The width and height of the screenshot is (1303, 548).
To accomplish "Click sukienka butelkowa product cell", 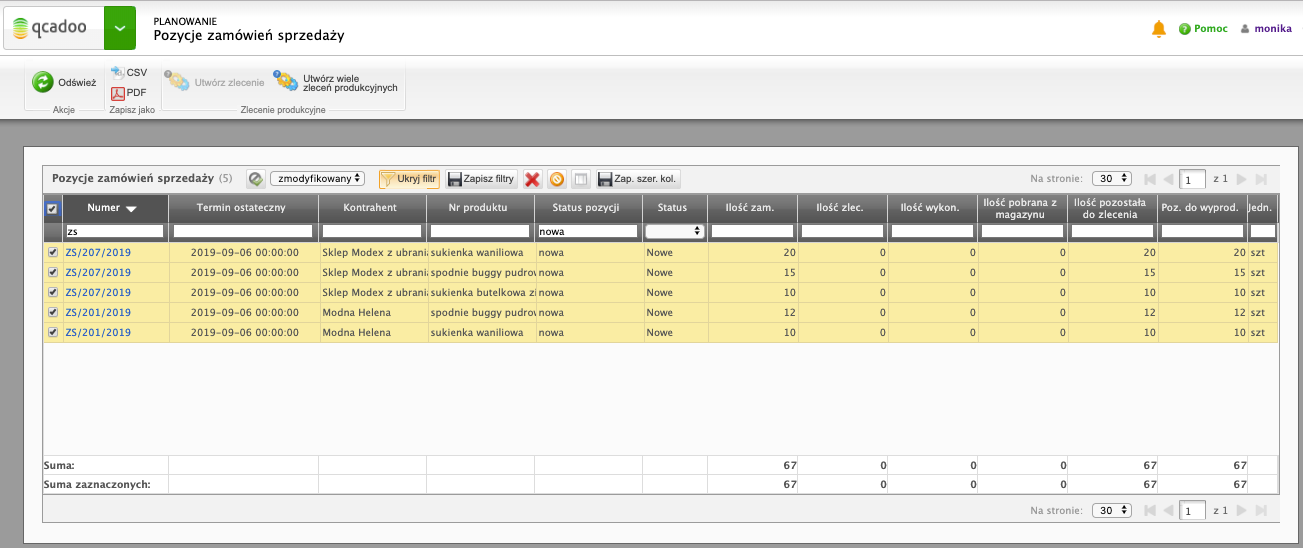I will tap(480, 293).
